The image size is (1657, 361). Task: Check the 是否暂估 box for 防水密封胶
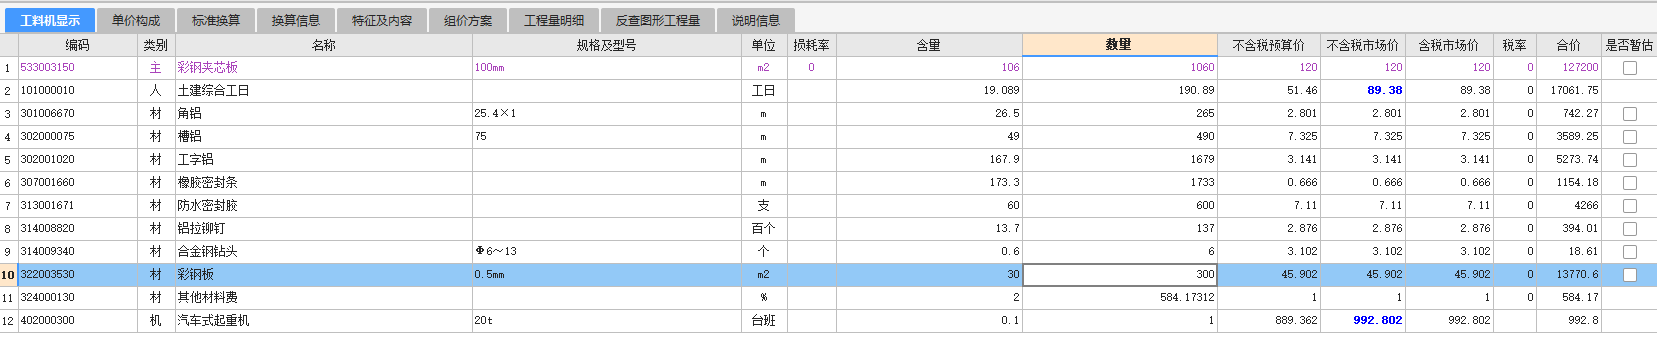pyautogui.click(x=1630, y=206)
